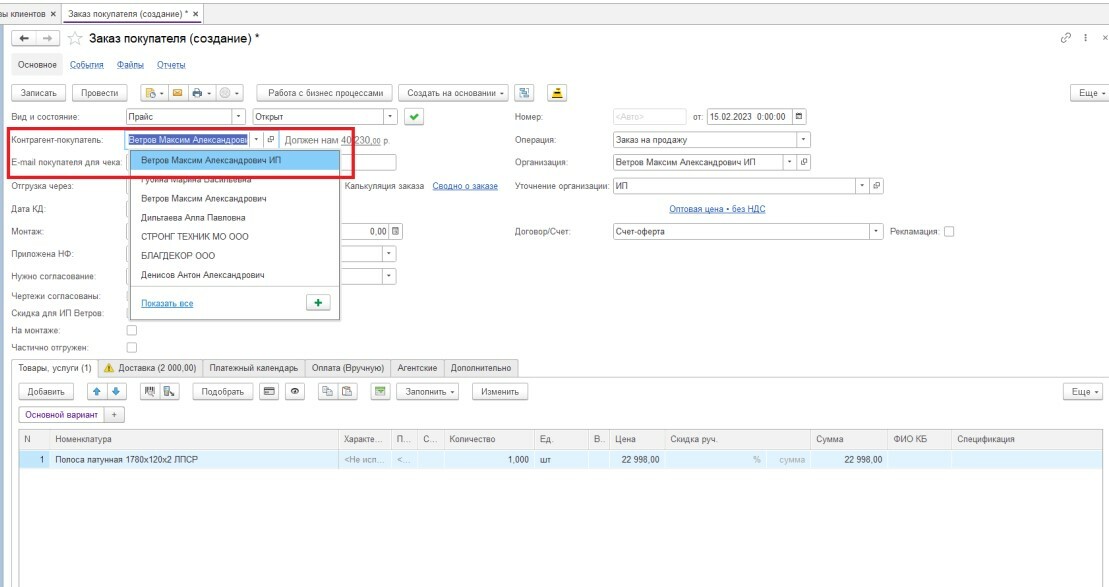The height and width of the screenshot is (587, 1109).
Task: Click the printer icon
Action: pyautogui.click(x=201, y=93)
